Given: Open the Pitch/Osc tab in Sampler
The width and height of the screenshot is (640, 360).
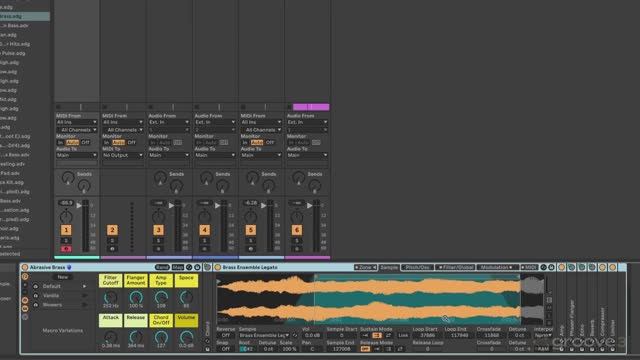Looking at the screenshot, I should point(417,267).
